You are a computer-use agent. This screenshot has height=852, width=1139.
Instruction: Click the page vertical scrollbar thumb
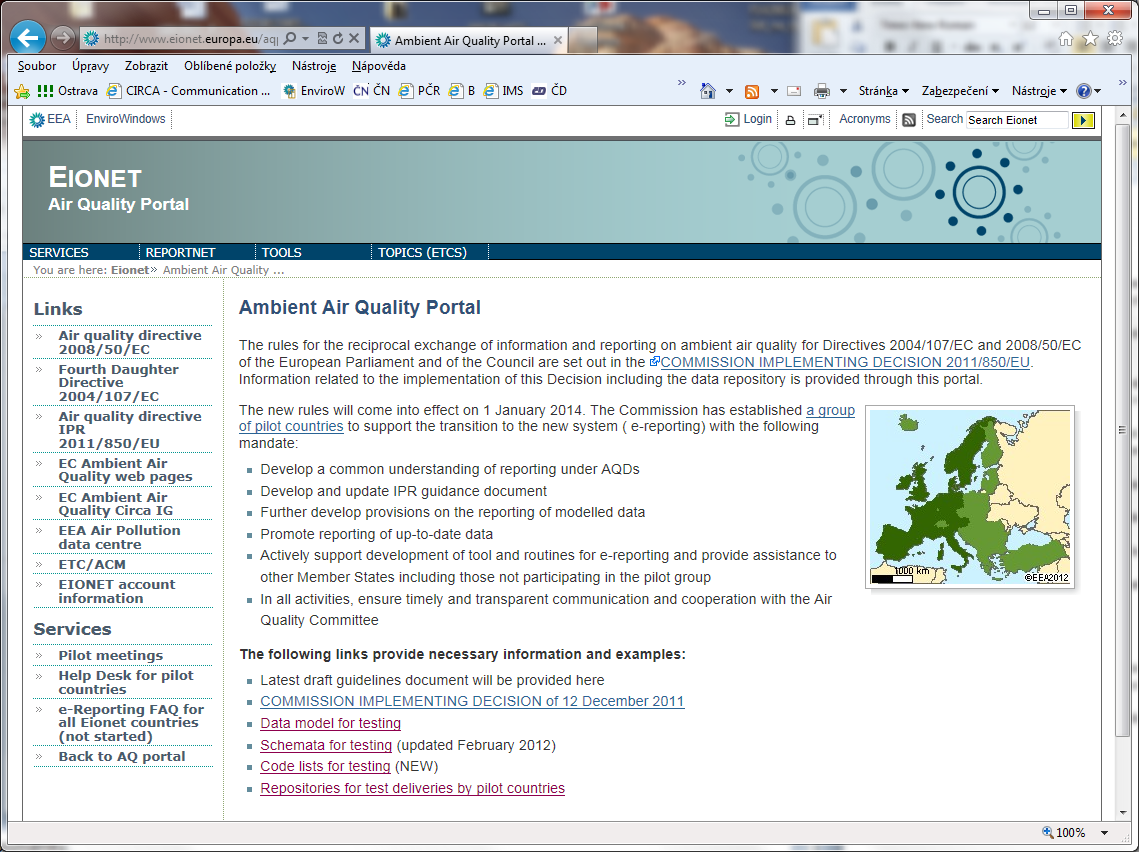point(1122,430)
